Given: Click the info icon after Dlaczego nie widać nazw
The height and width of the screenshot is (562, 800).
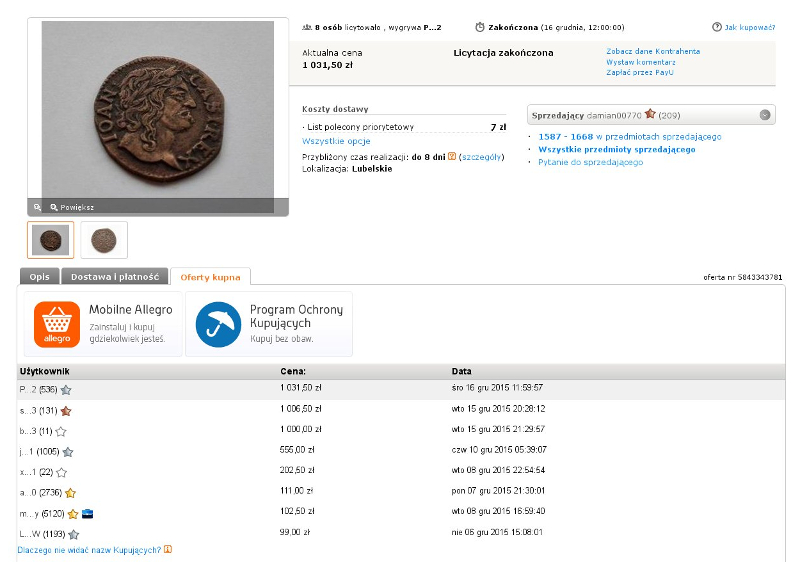Looking at the screenshot, I should 168,549.
